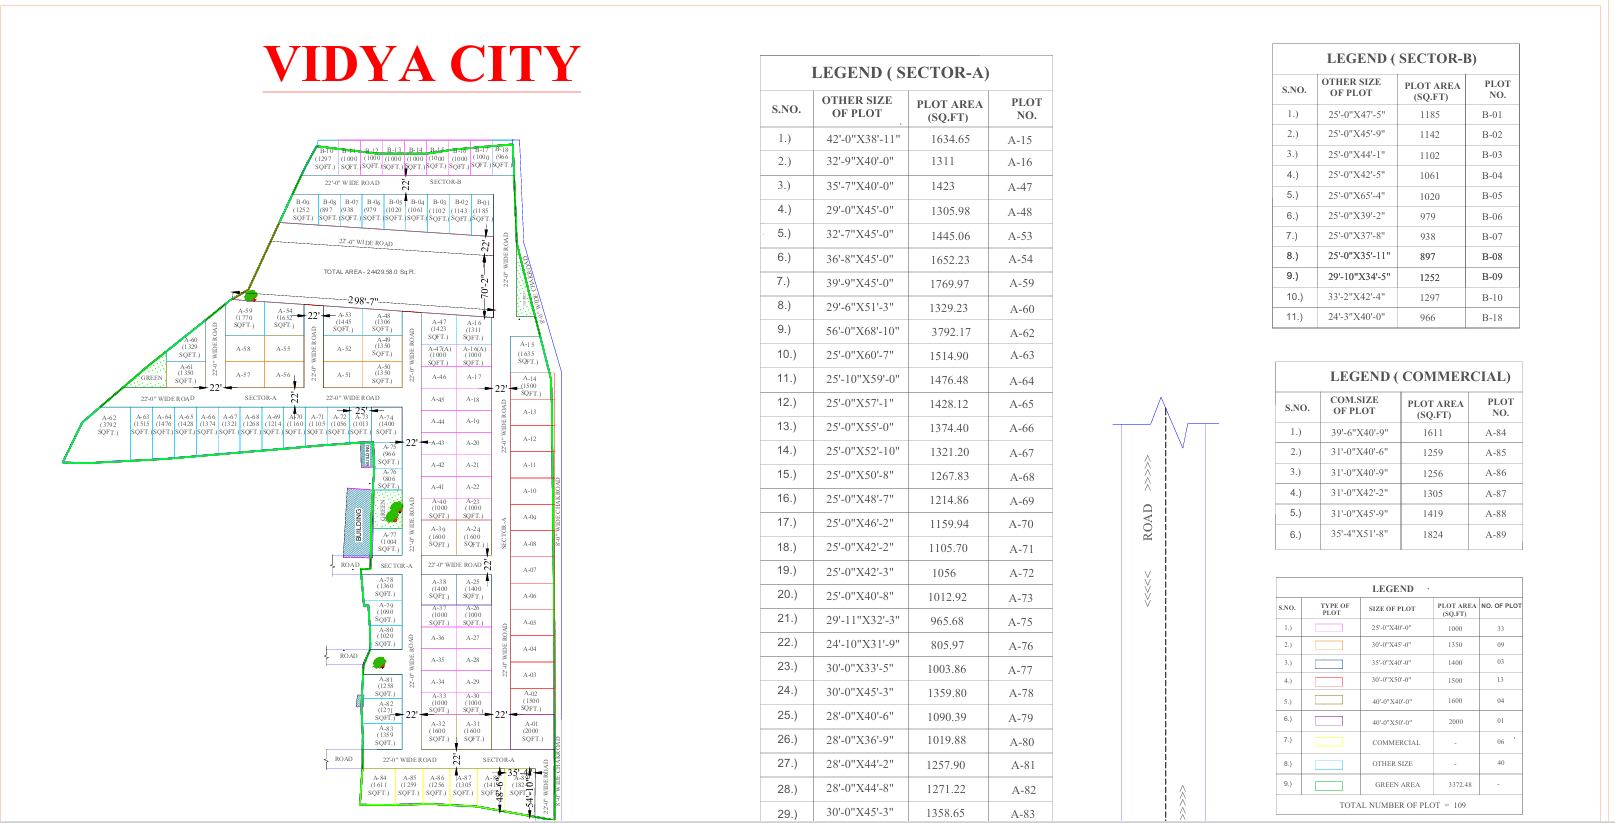Click the downward chevron arrows below the ROAD label
The width and height of the screenshot is (1615, 823).
click(x=1148, y=588)
